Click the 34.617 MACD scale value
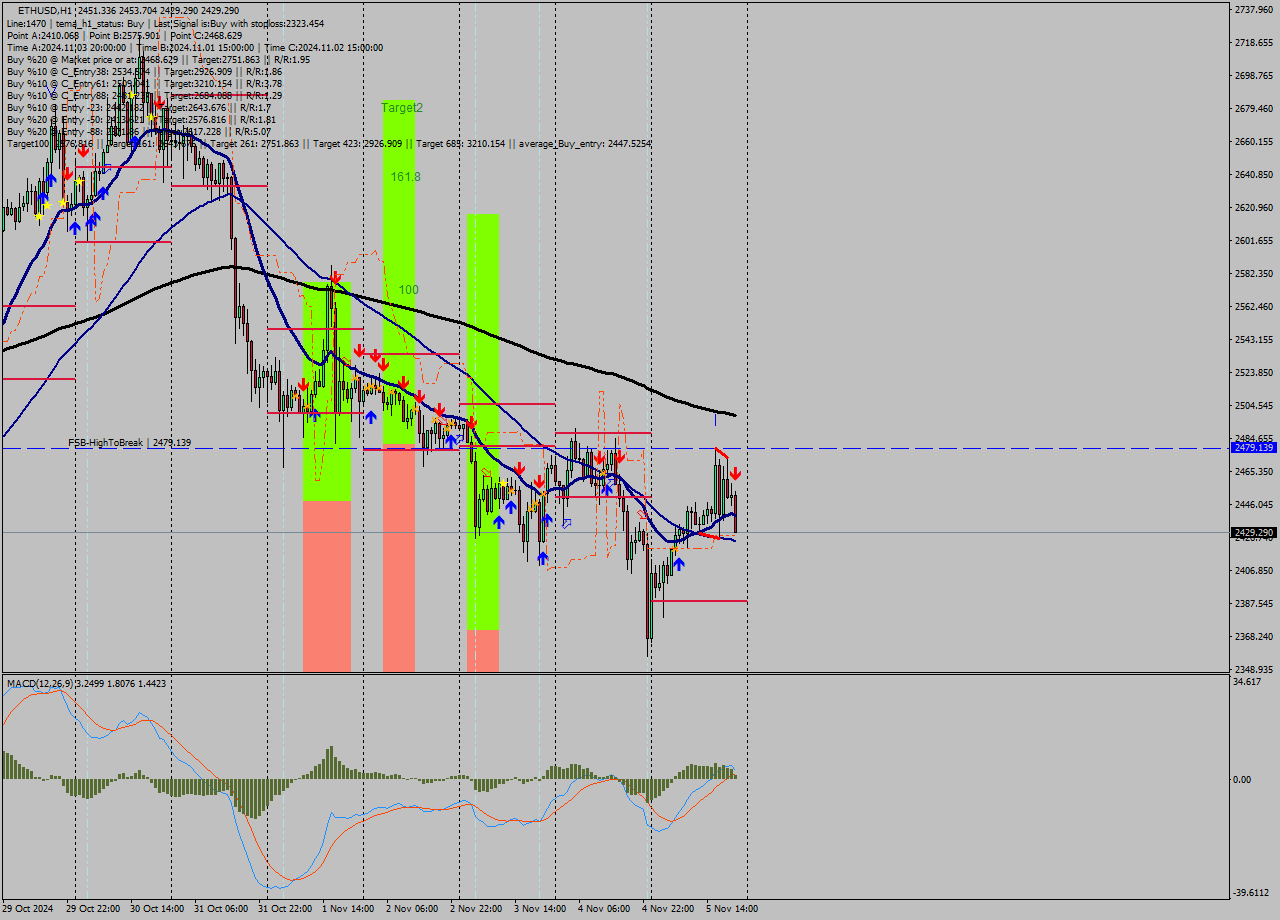Viewport: 1280px width, 920px height. coord(1247,681)
